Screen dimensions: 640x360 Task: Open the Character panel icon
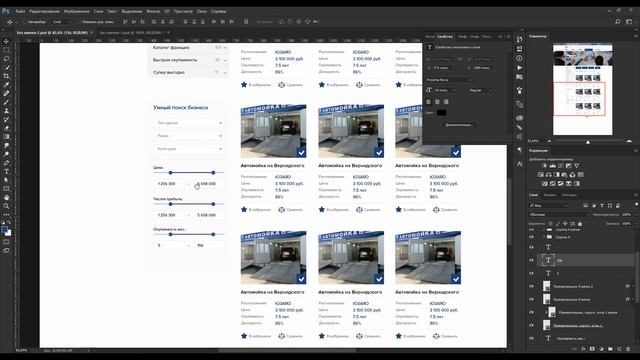(x=519, y=164)
